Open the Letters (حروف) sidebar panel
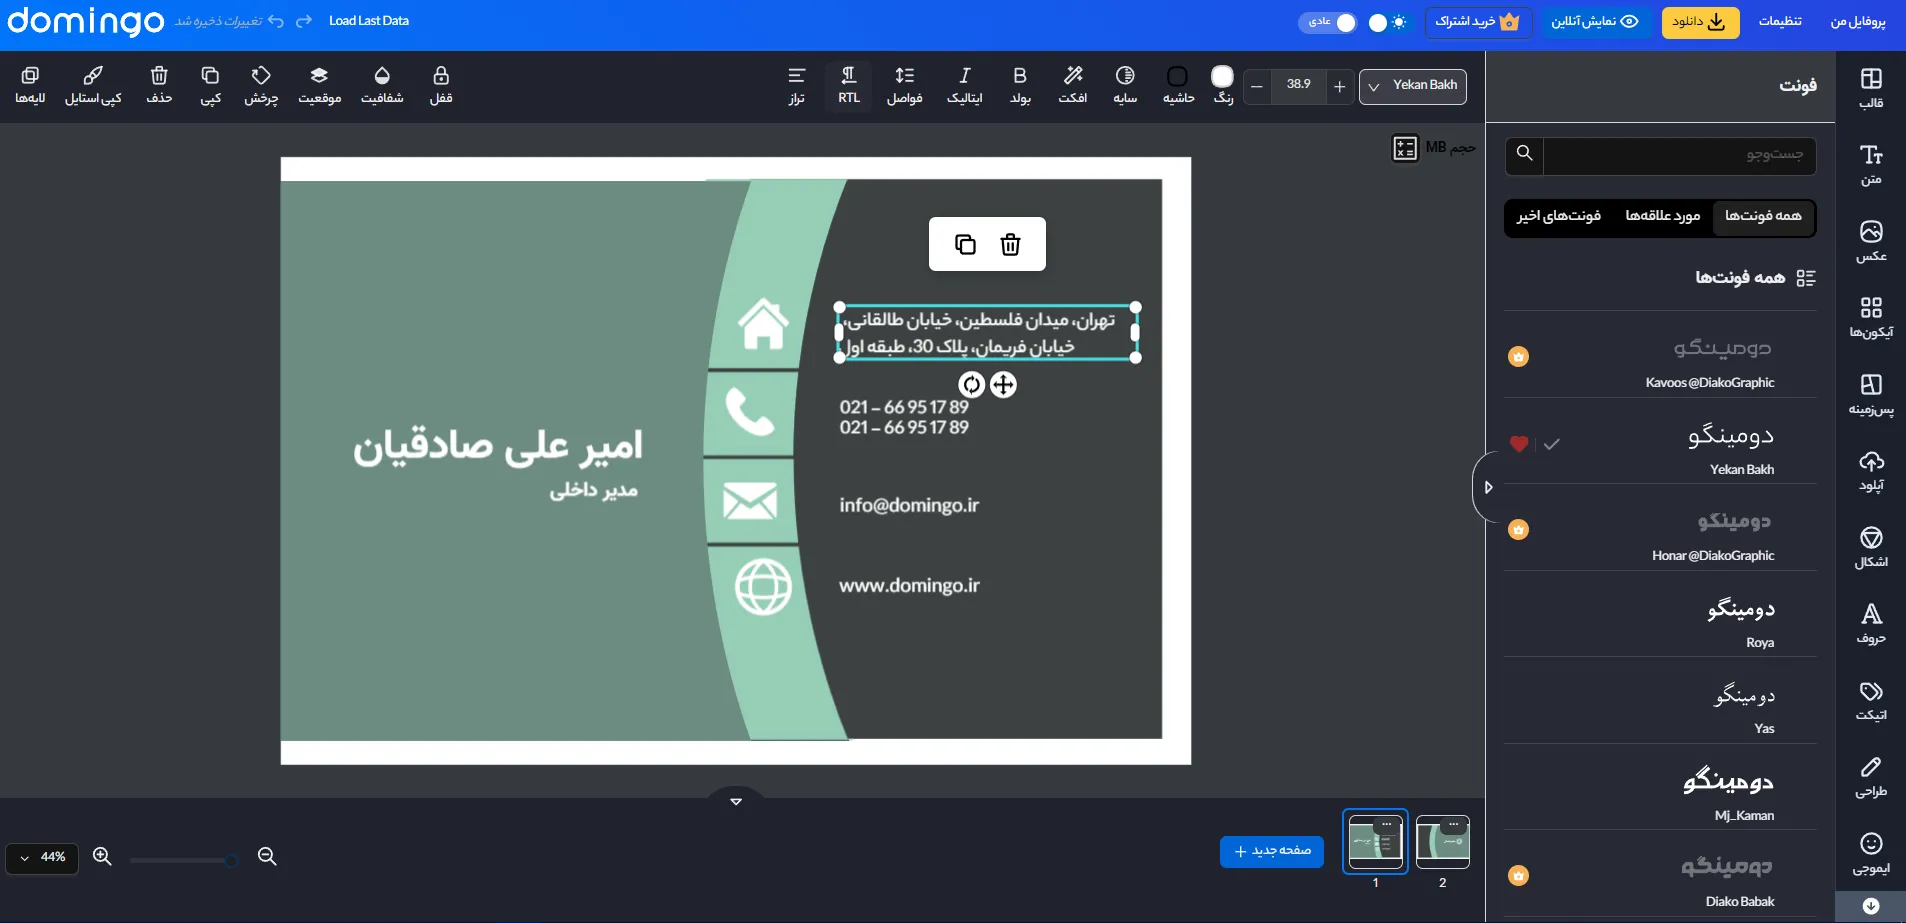This screenshot has width=1906, height=923. pyautogui.click(x=1871, y=623)
